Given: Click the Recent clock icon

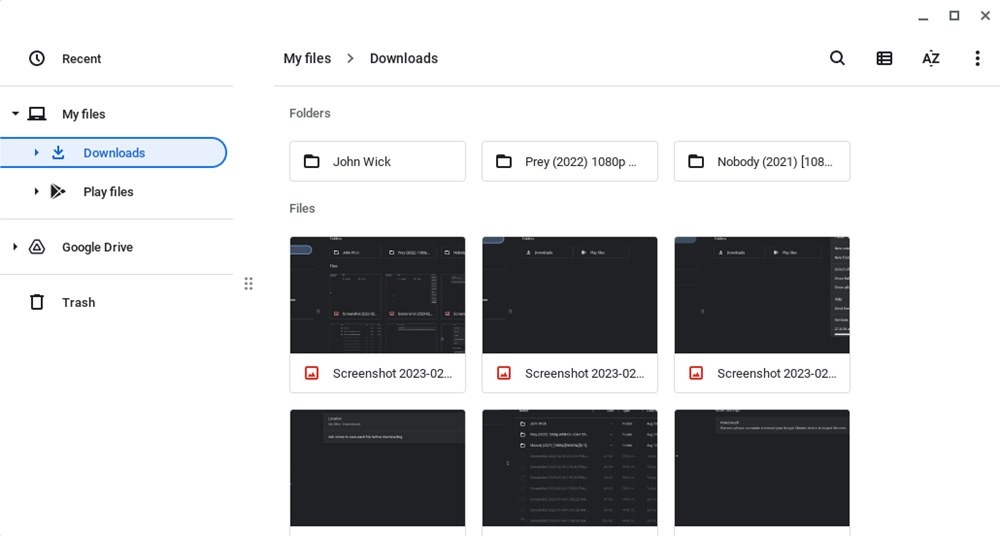Looking at the screenshot, I should click(x=37, y=58).
